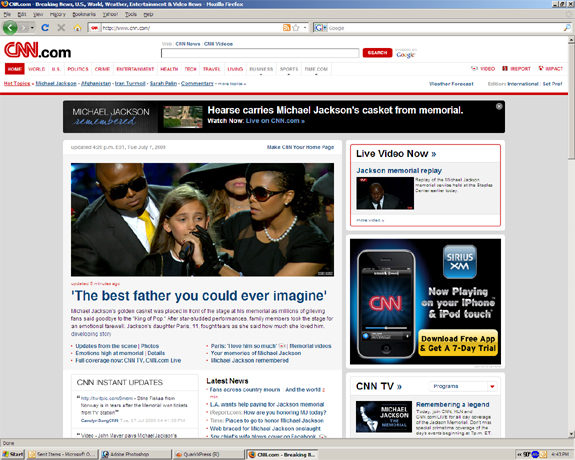Click the page vertical scrollbar down arrow

click(571, 434)
